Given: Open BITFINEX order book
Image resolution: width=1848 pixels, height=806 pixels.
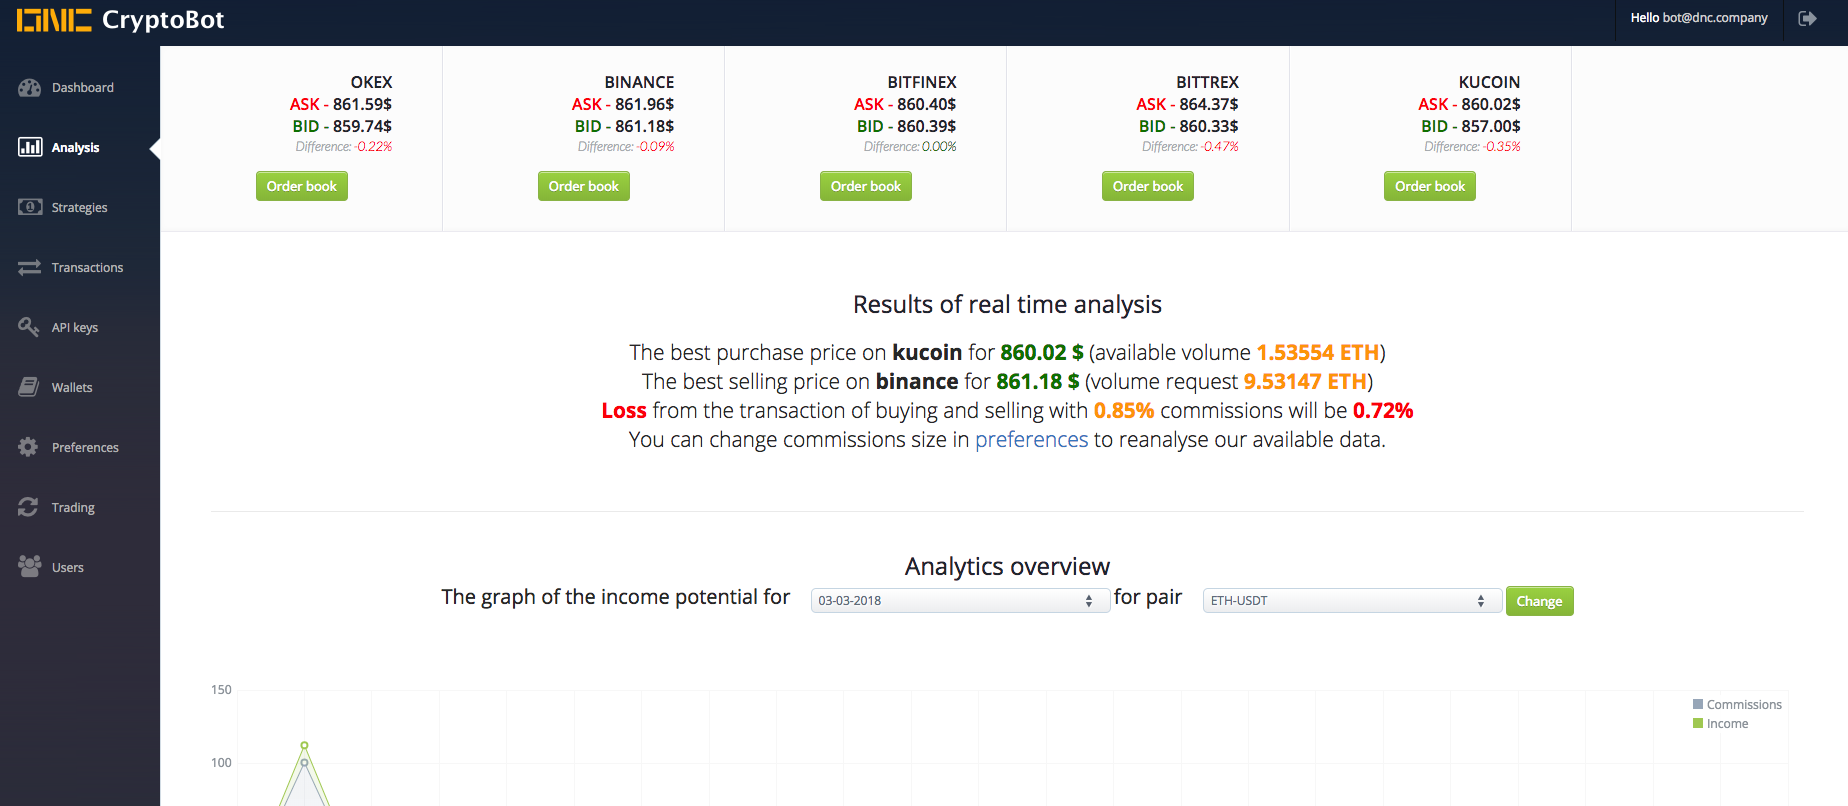Looking at the screenshot, I should 866,186.
